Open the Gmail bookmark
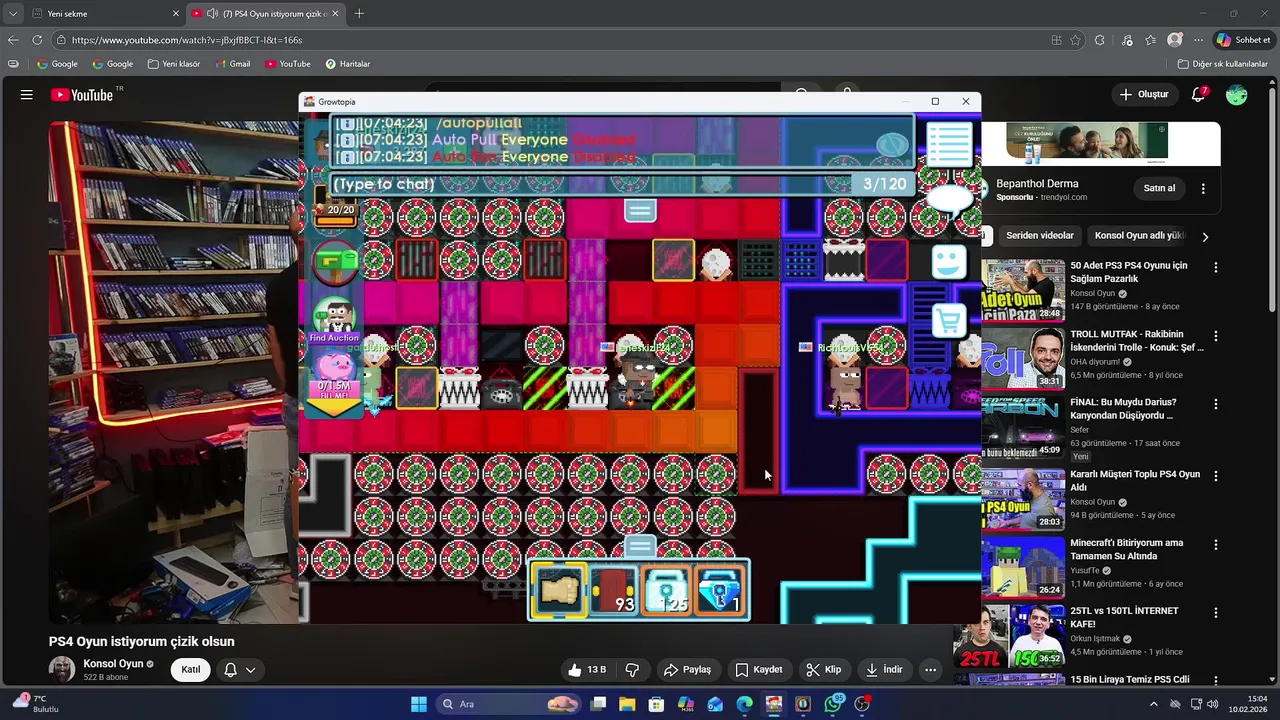Image resolution: width=1280 pixels, height=720 pixels. click(x=232, y=64)
